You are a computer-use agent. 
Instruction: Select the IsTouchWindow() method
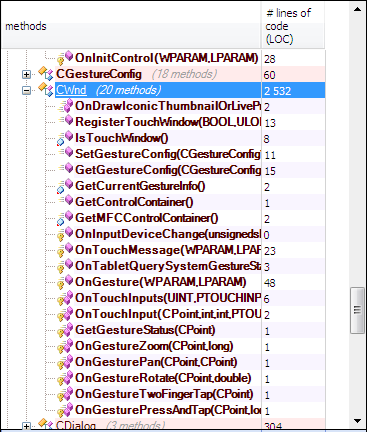122,138
